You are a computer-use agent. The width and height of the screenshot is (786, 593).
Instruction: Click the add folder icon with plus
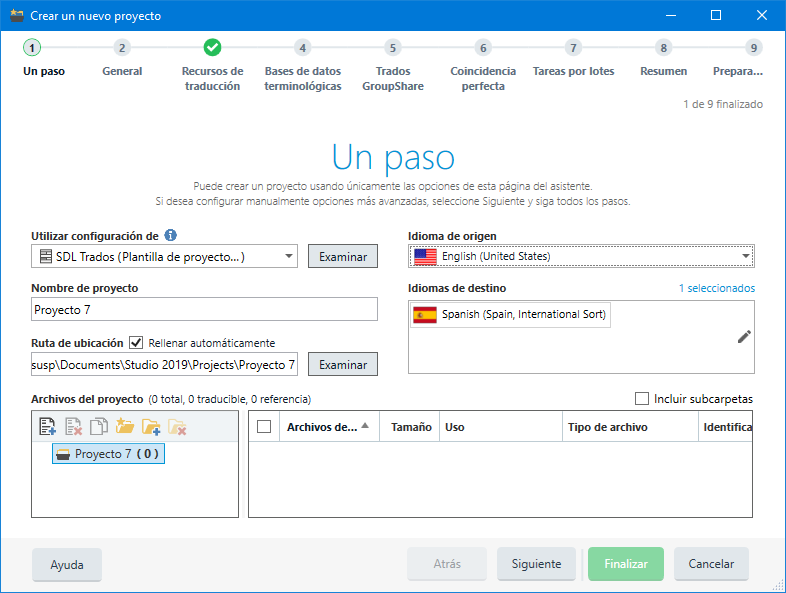coord(151,427)
